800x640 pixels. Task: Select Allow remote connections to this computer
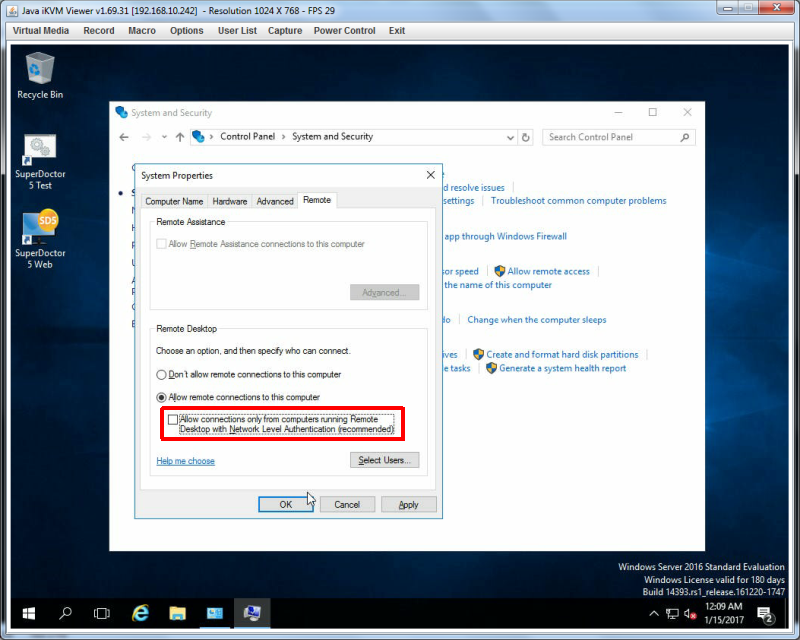[x=161, y=397]
